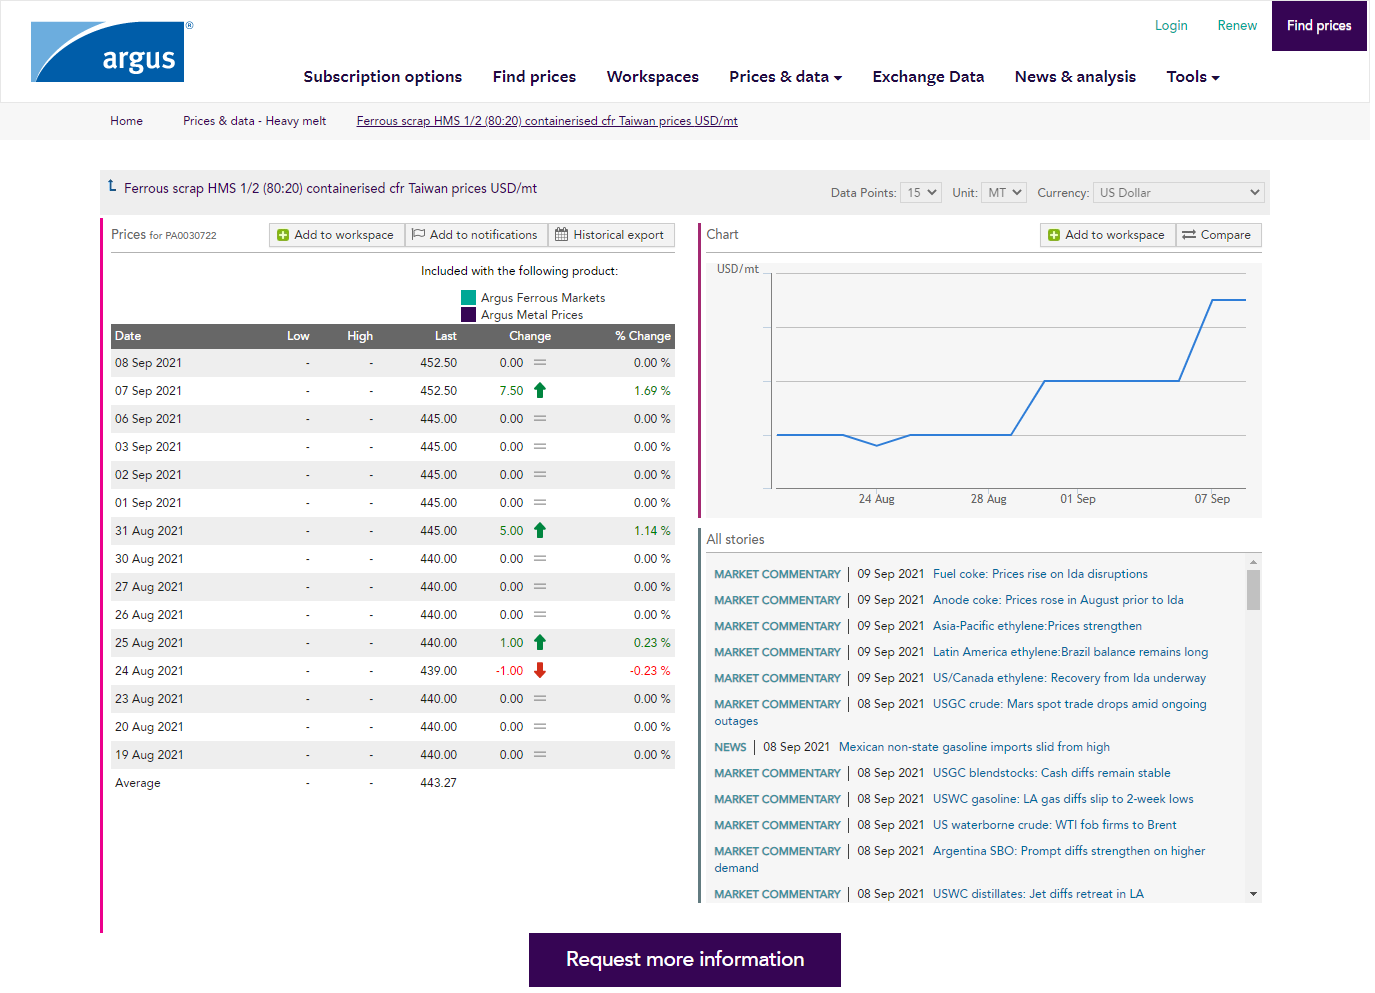Click the Find prices purple button
The image size is (1375, 993).
tap(1318, 26)
